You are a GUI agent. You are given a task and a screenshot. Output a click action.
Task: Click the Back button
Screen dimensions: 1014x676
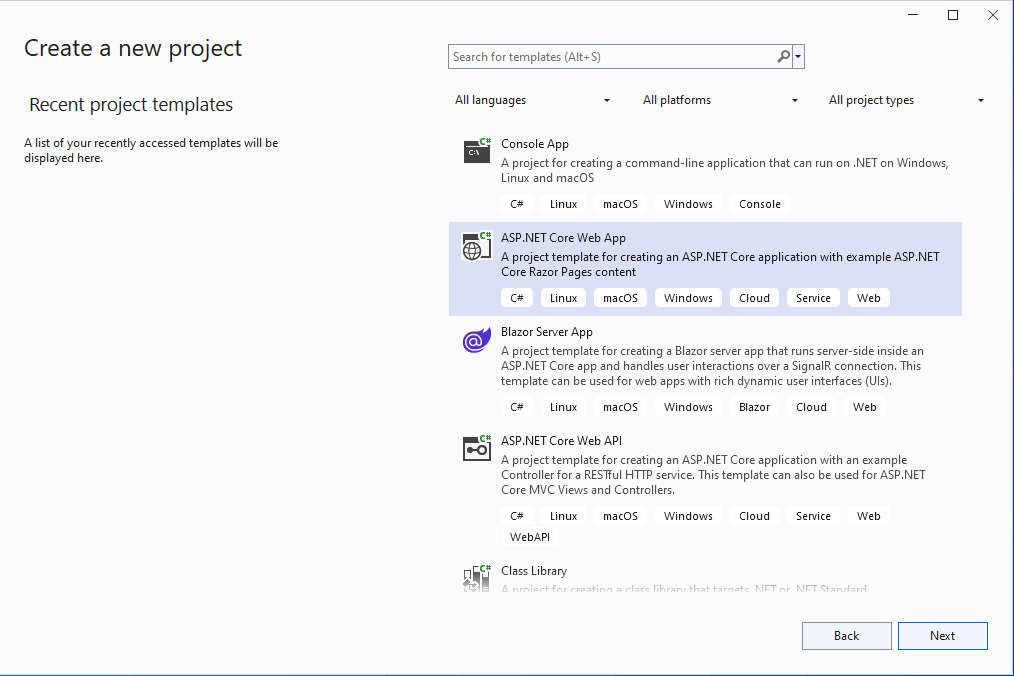[x=847, y=636]
